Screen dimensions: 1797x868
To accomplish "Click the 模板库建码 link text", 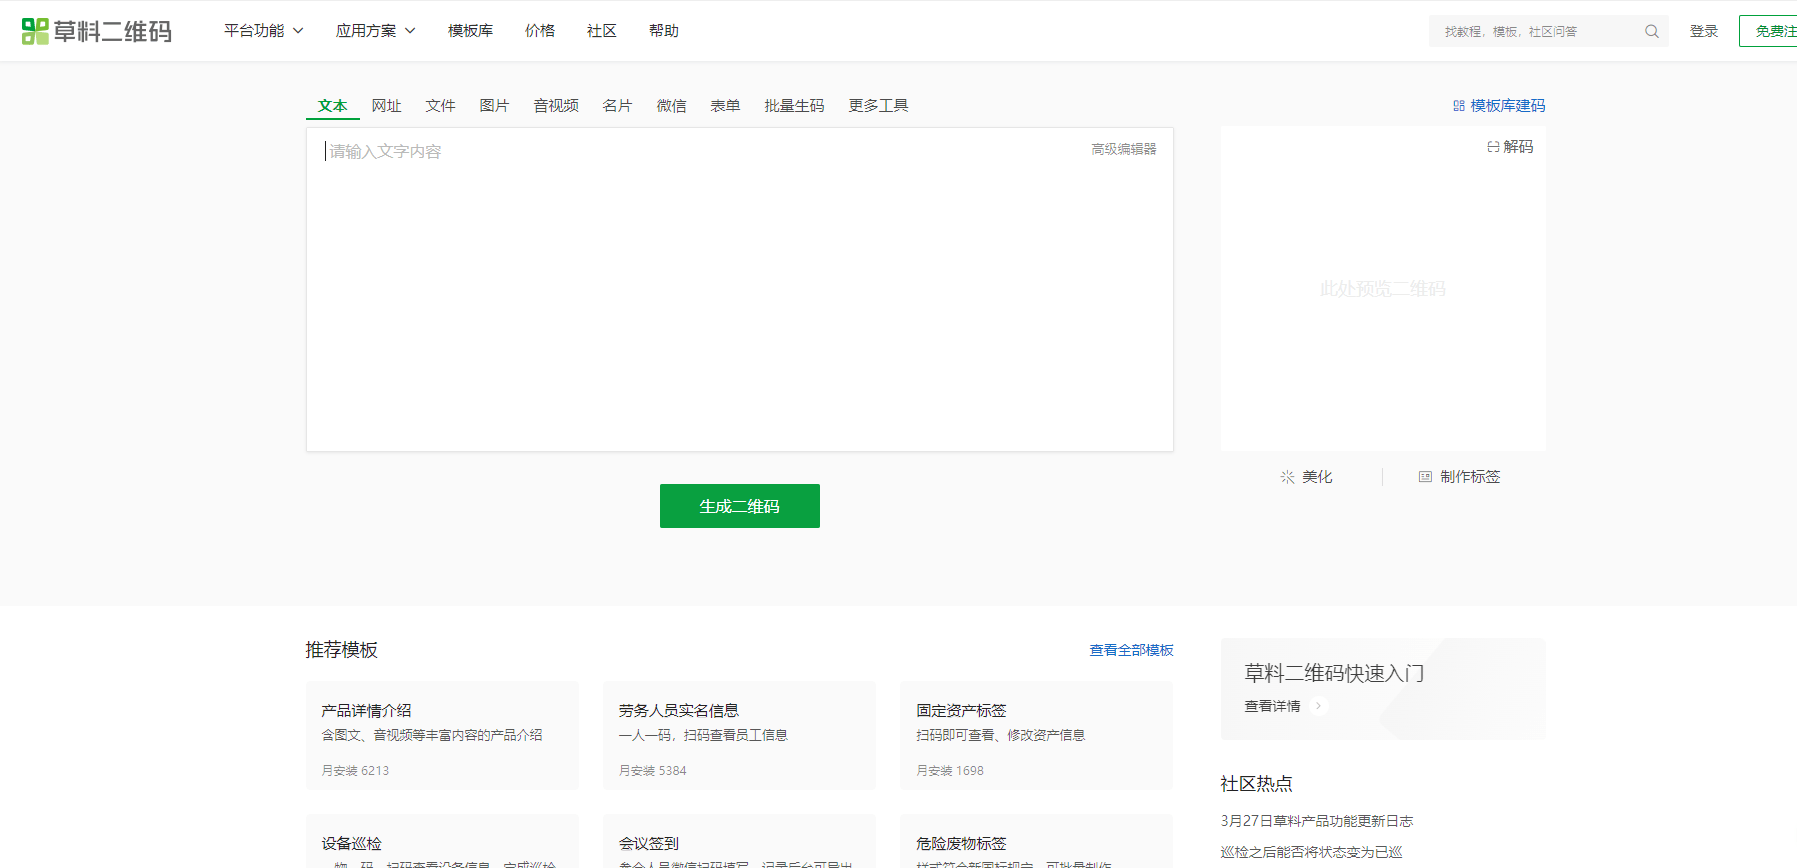I will coord(1508,105).
